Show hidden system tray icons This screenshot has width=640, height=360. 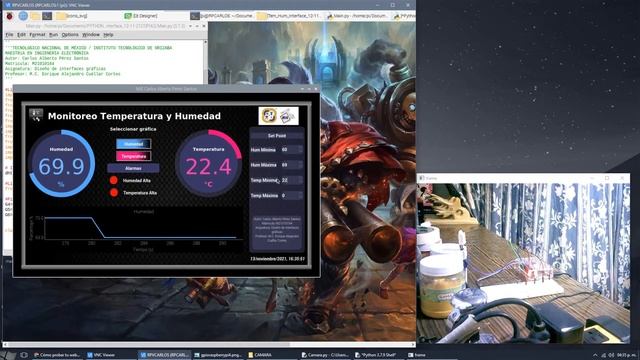click(x=595, y=356)
